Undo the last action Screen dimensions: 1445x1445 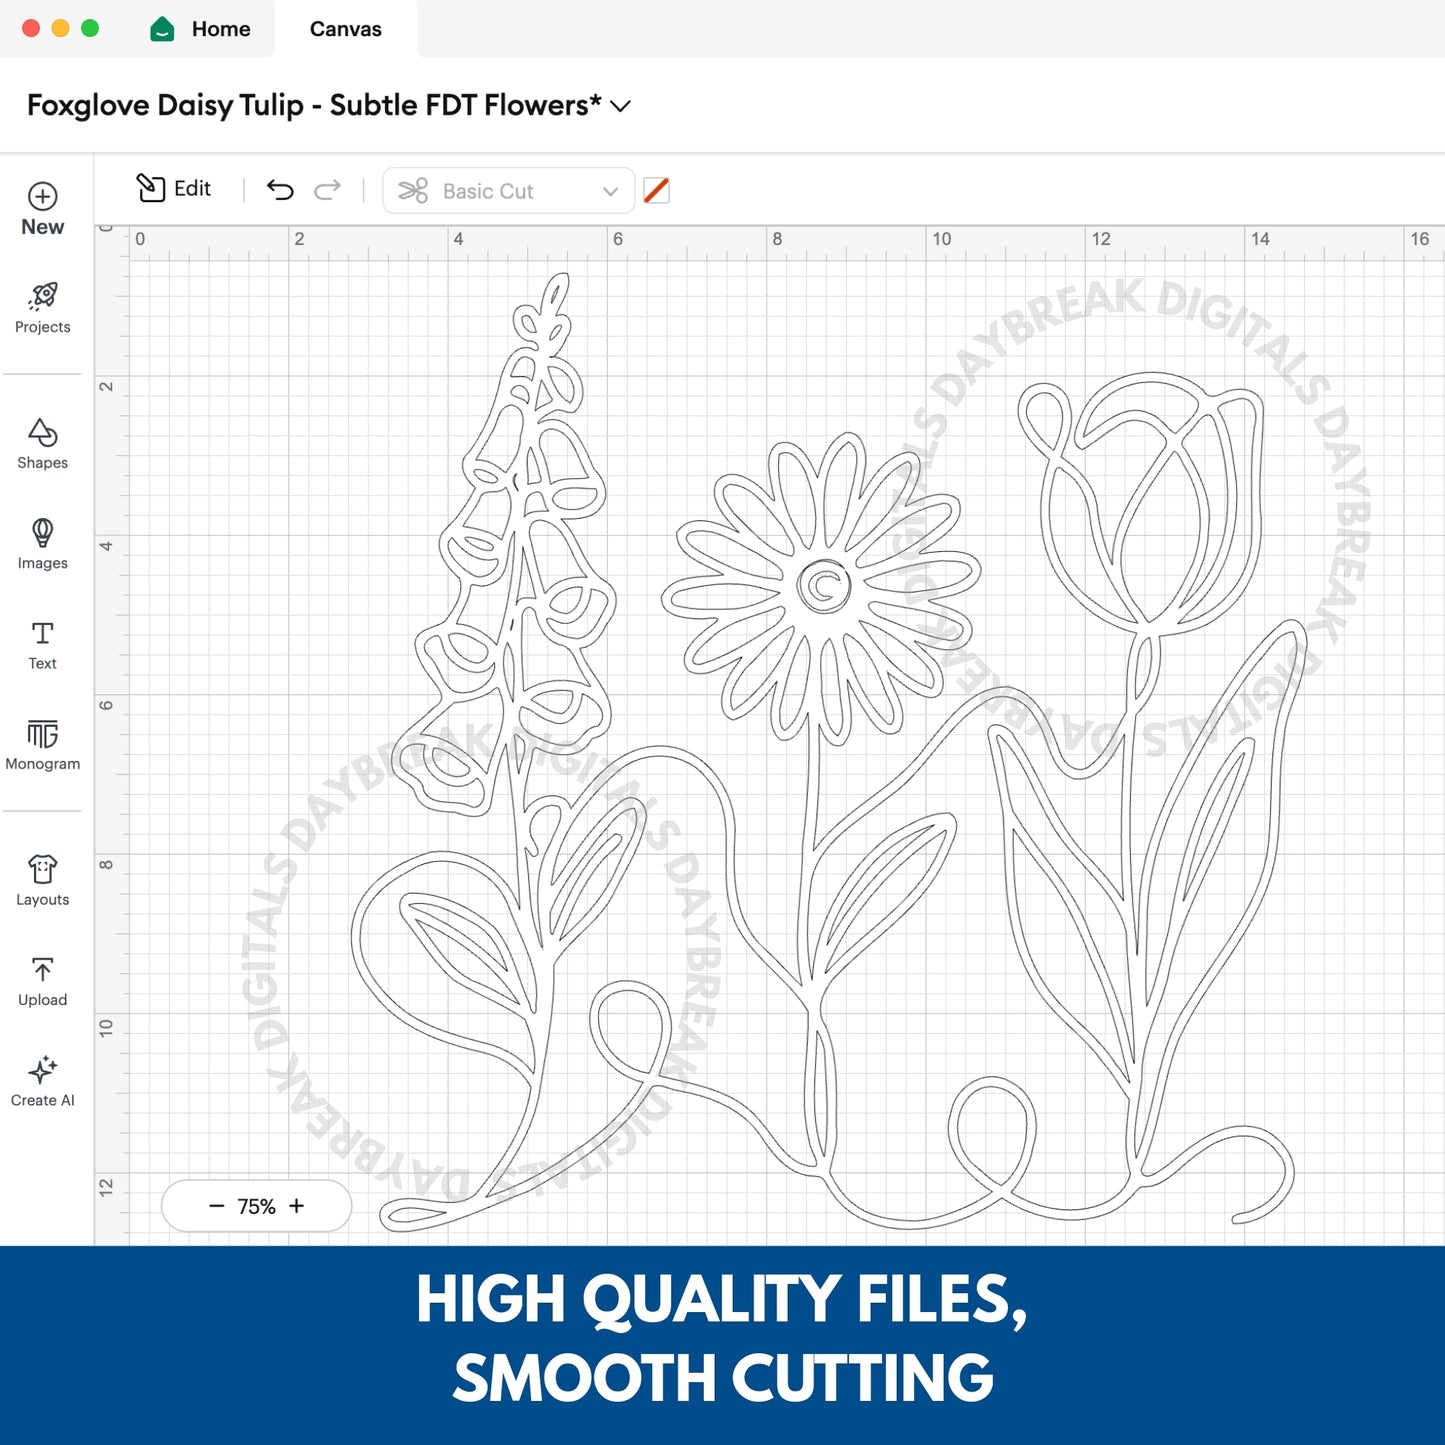point(281,189)
